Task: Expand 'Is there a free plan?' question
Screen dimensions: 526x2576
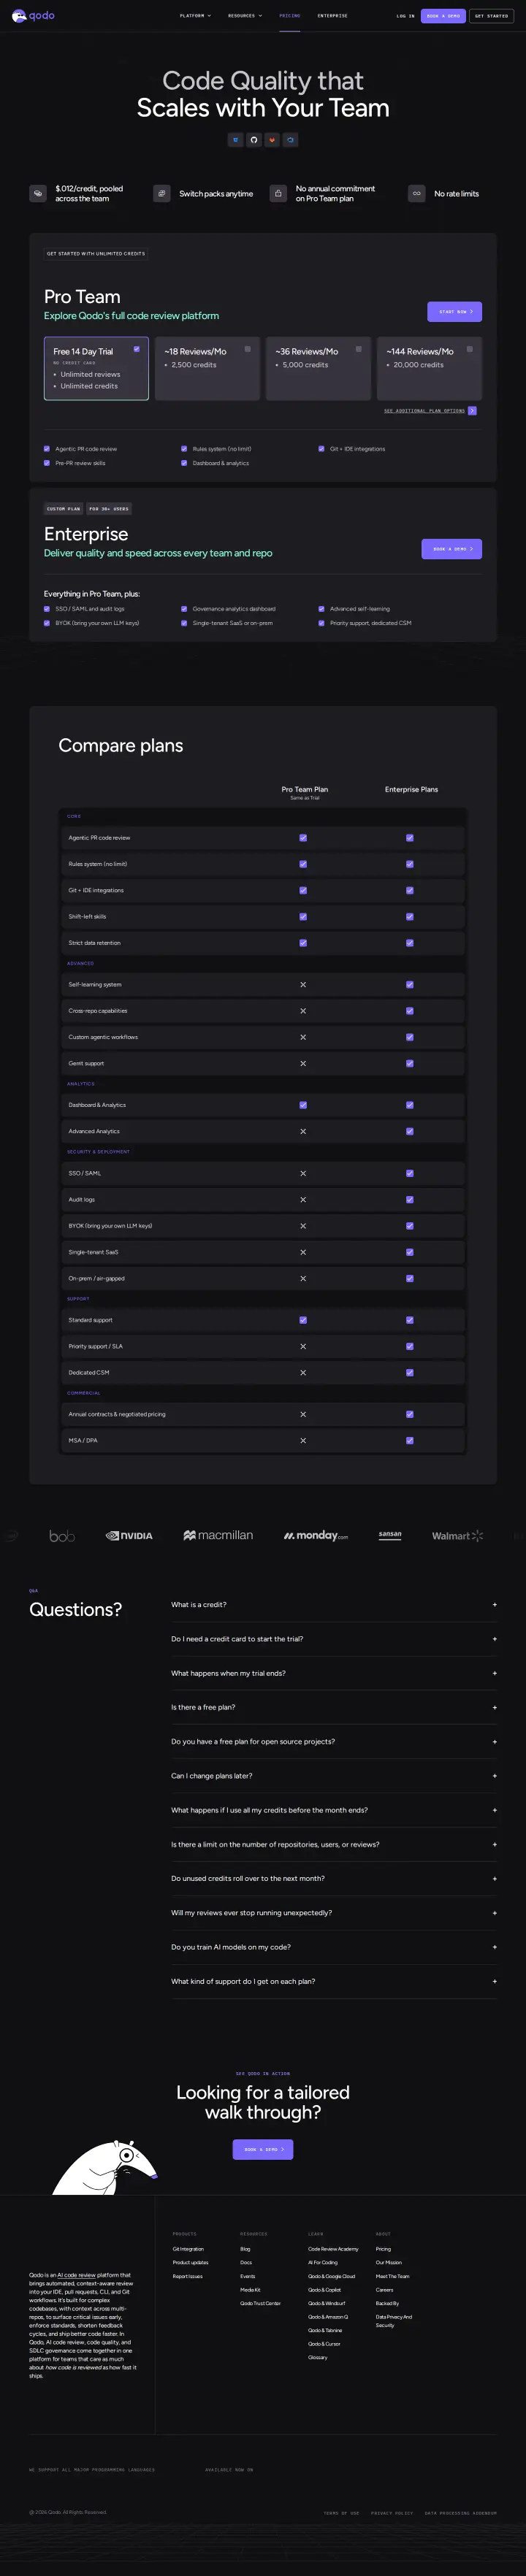Action: [333, 1708]
